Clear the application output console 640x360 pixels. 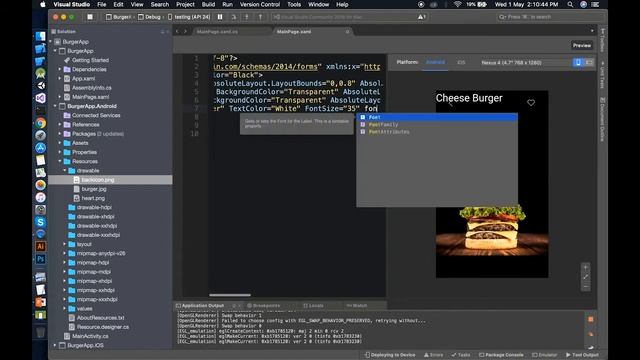(x=591, y=334)
